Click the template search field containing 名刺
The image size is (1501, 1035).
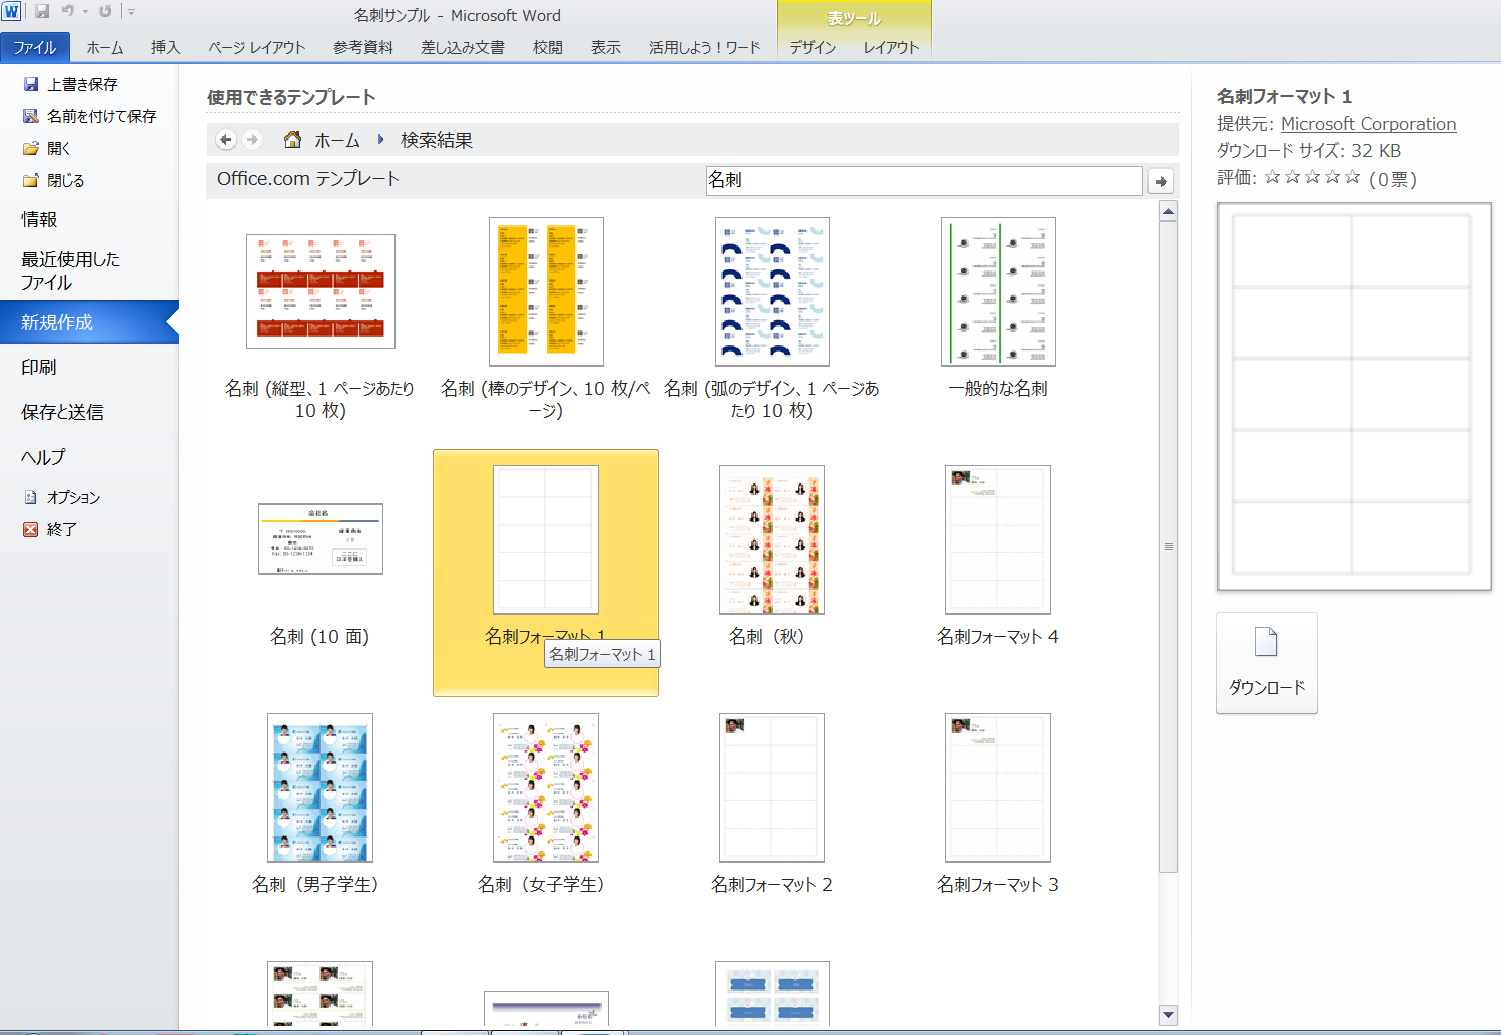point(924,180)
